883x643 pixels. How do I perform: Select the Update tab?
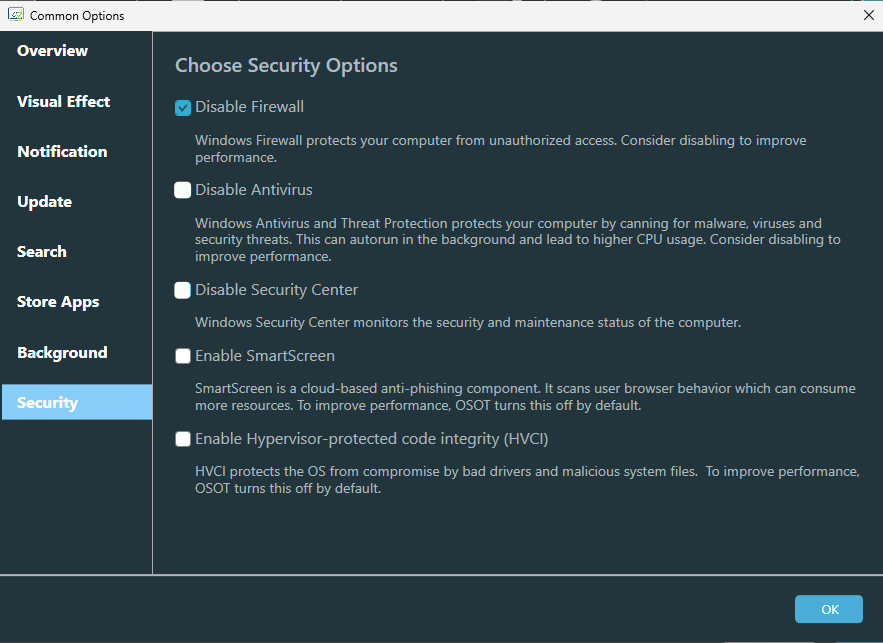tap(45, 202)
